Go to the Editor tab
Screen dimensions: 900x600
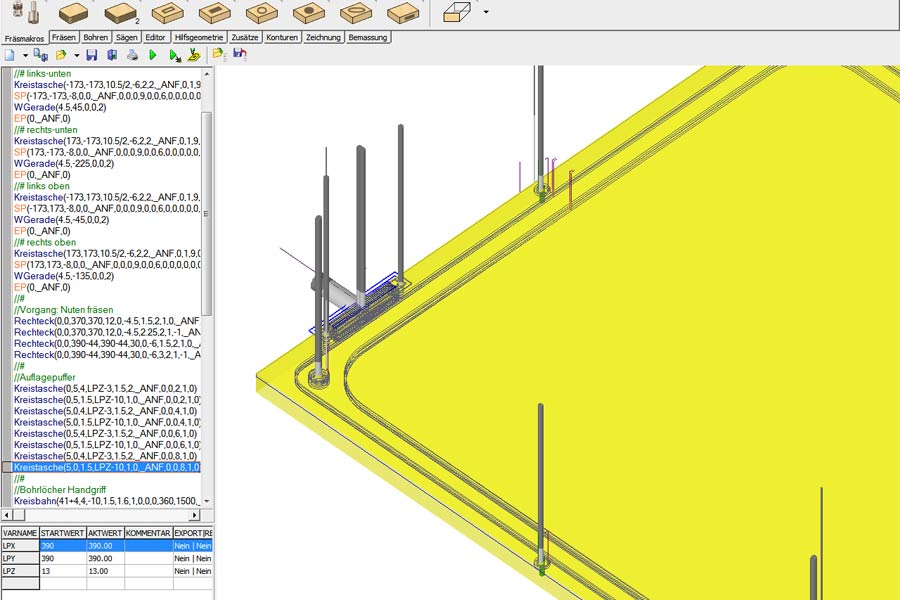tap(155, 37)
